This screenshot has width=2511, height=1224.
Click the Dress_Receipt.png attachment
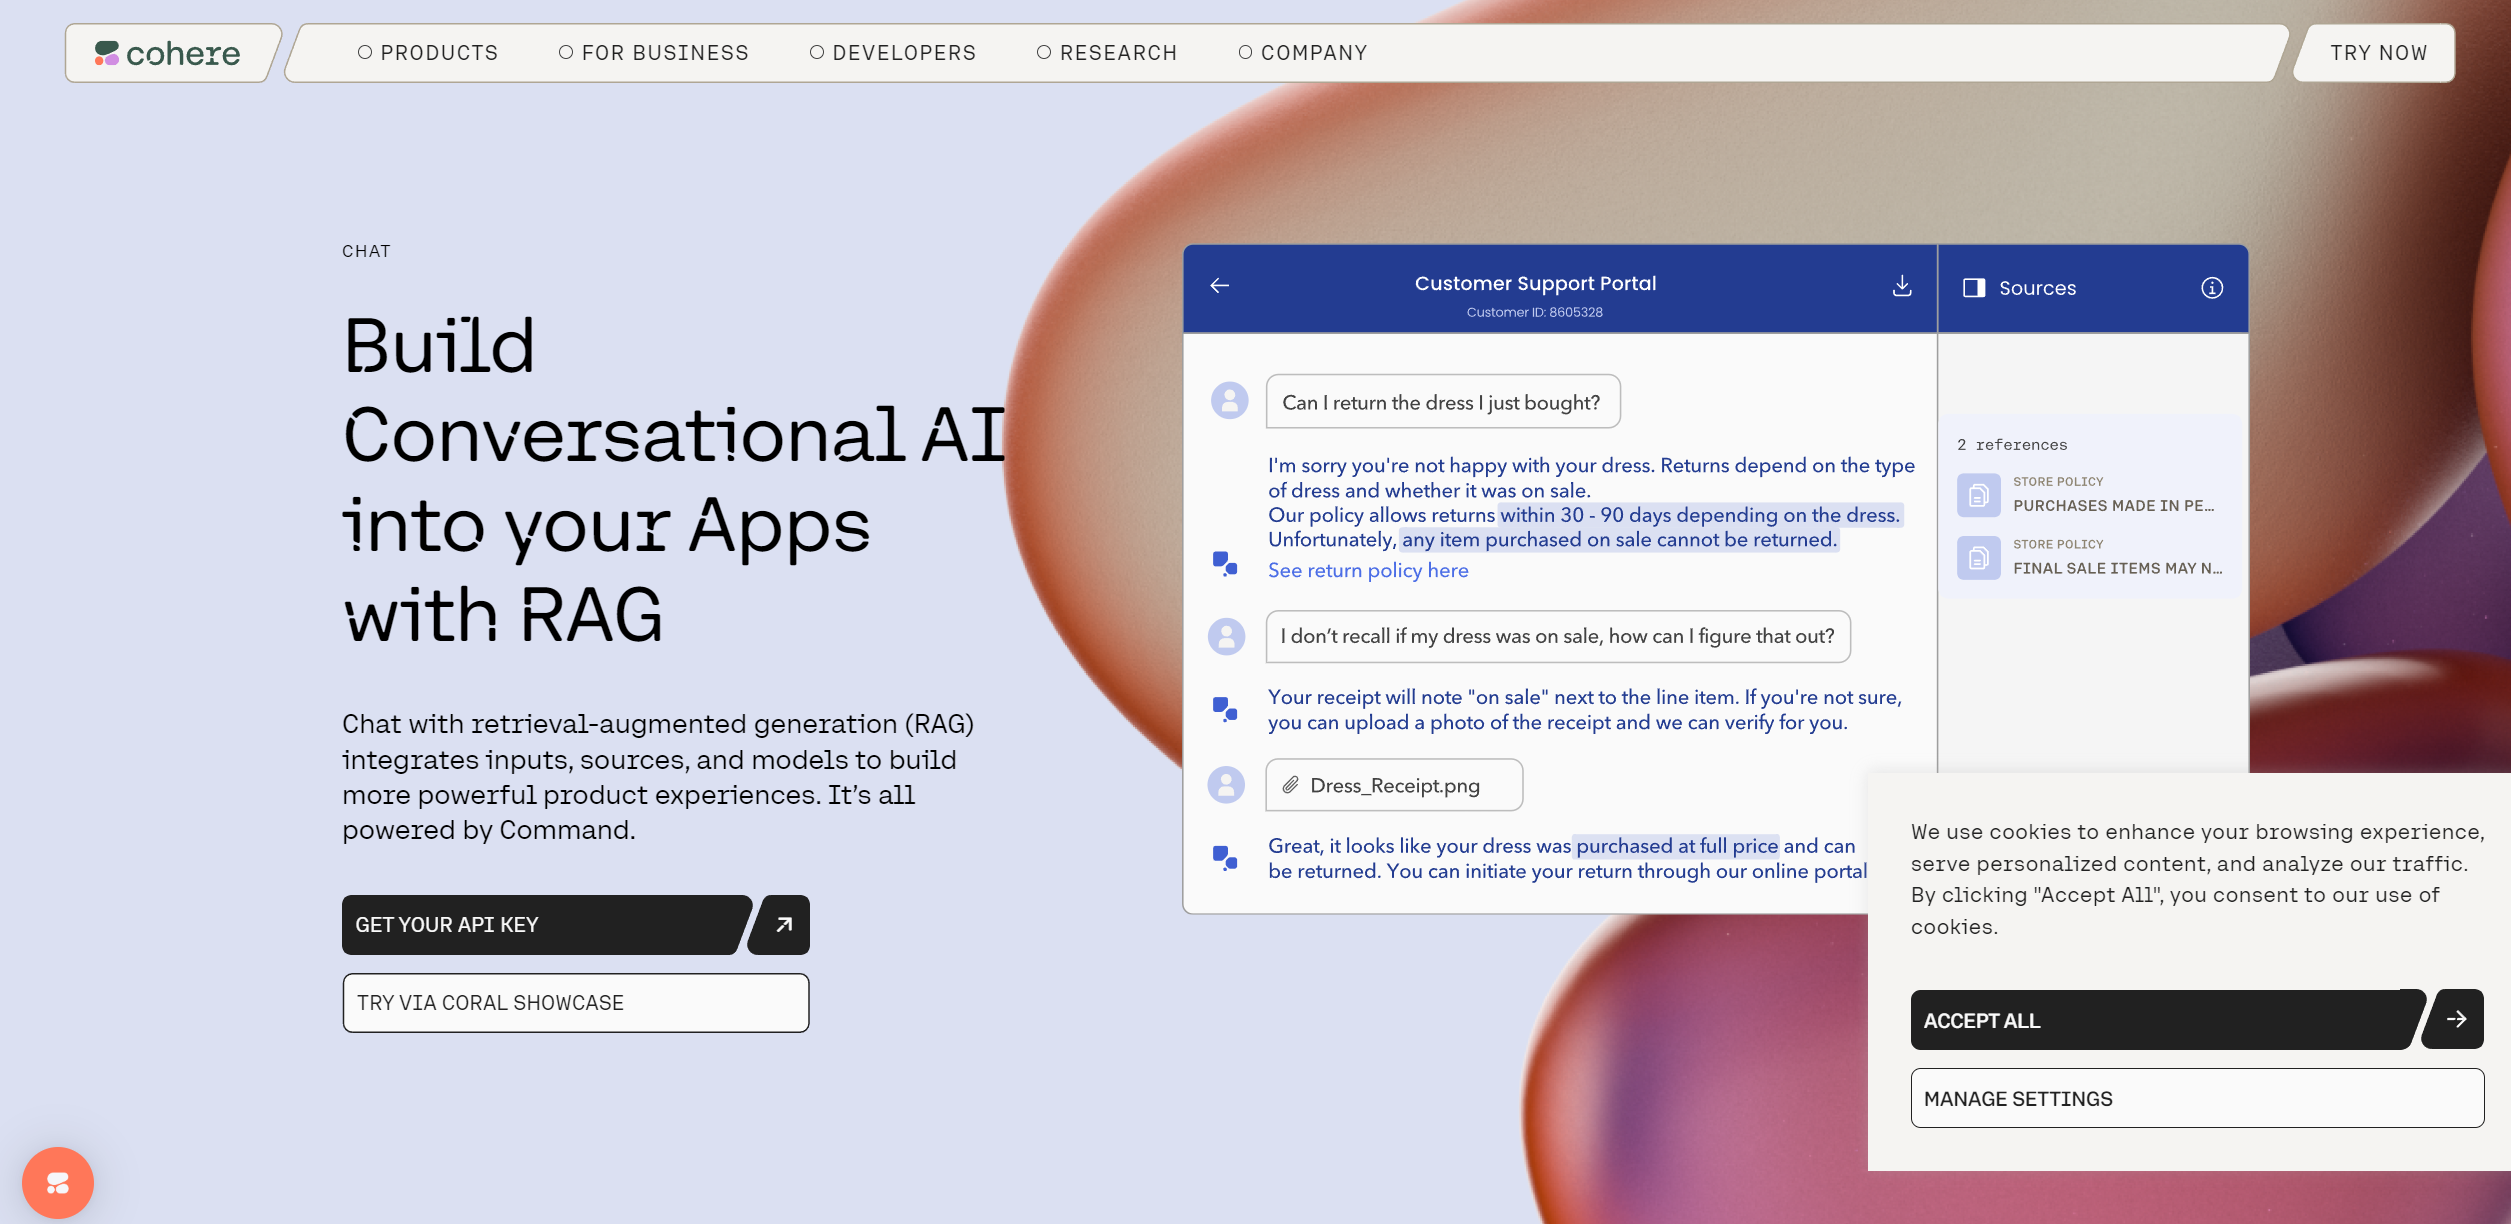tap(1394, 785)
